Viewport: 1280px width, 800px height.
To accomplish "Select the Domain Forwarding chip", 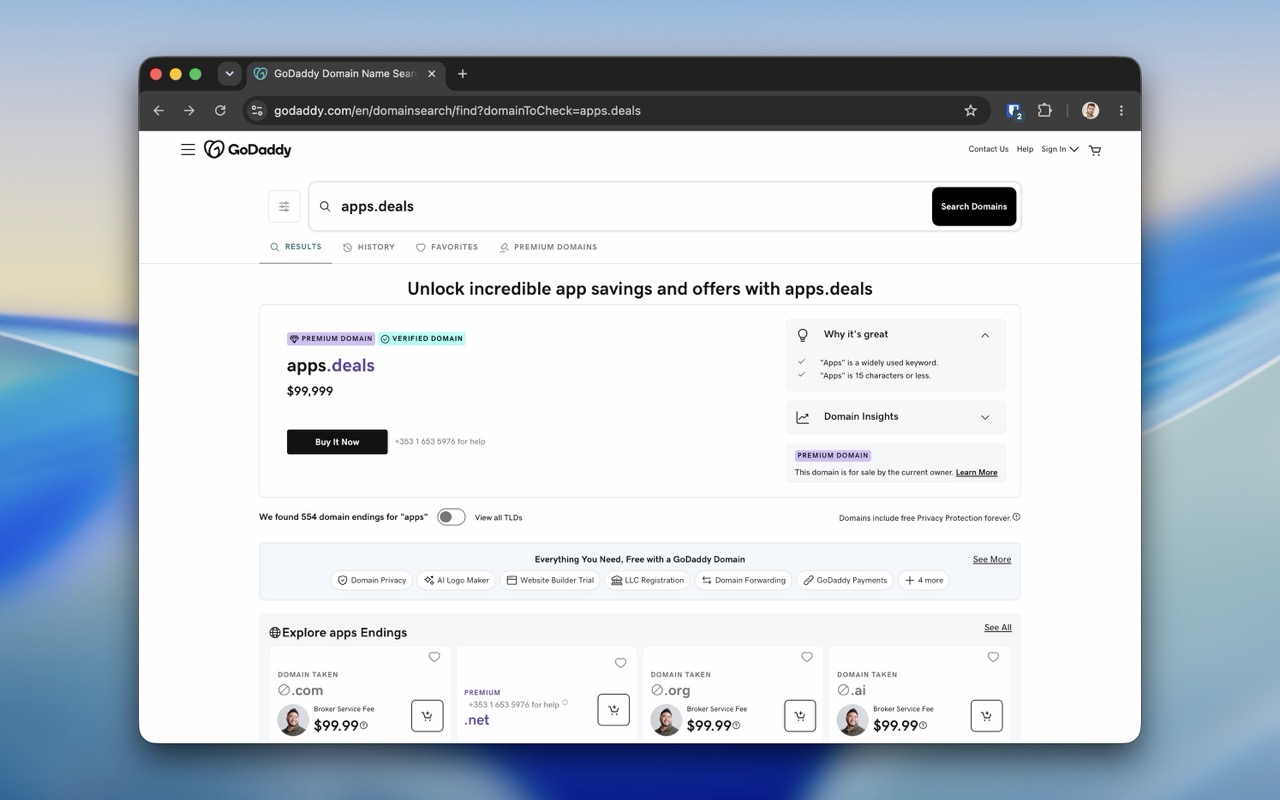I will click(743, 580).
